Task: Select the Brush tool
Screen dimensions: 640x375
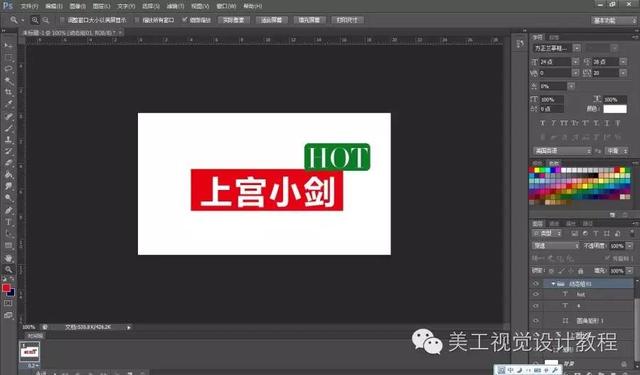Action: click(8, 128)
